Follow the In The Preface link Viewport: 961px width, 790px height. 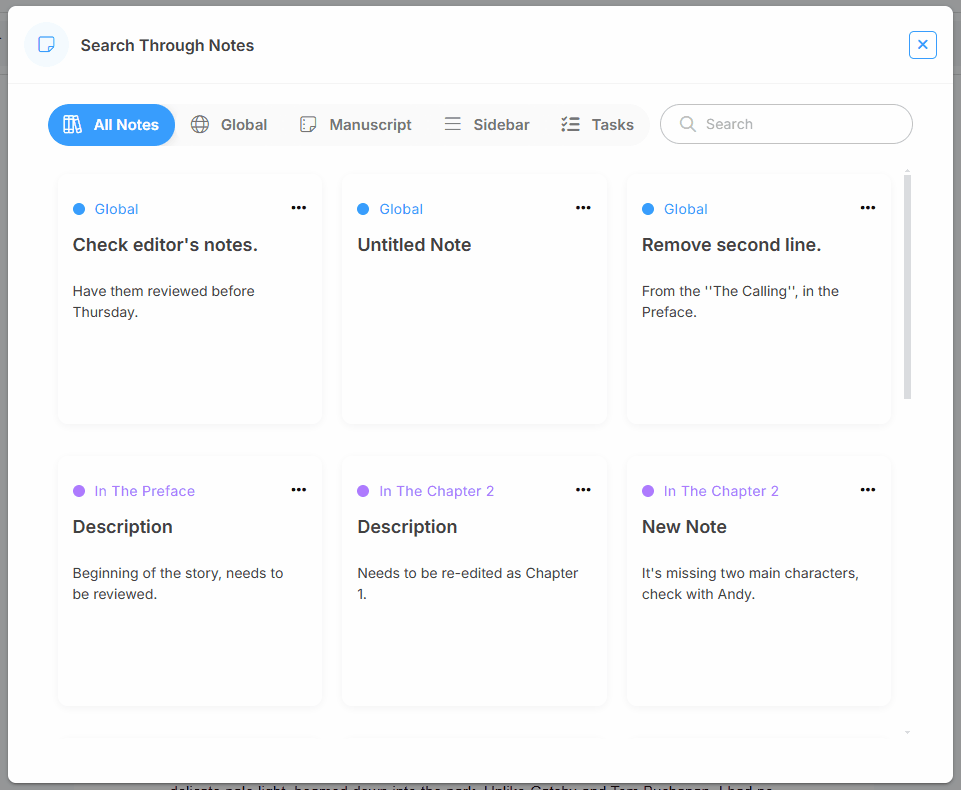click(145, 491)
